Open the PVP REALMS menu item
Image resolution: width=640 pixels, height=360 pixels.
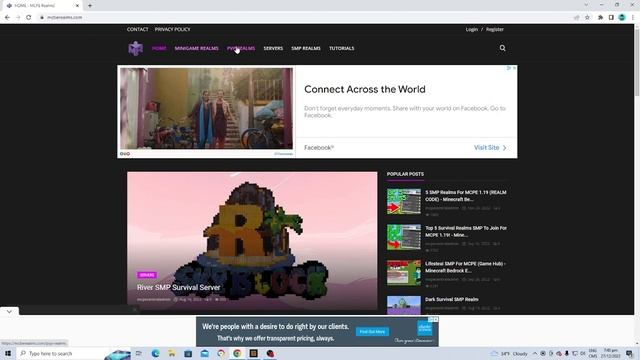coord(241,48)
